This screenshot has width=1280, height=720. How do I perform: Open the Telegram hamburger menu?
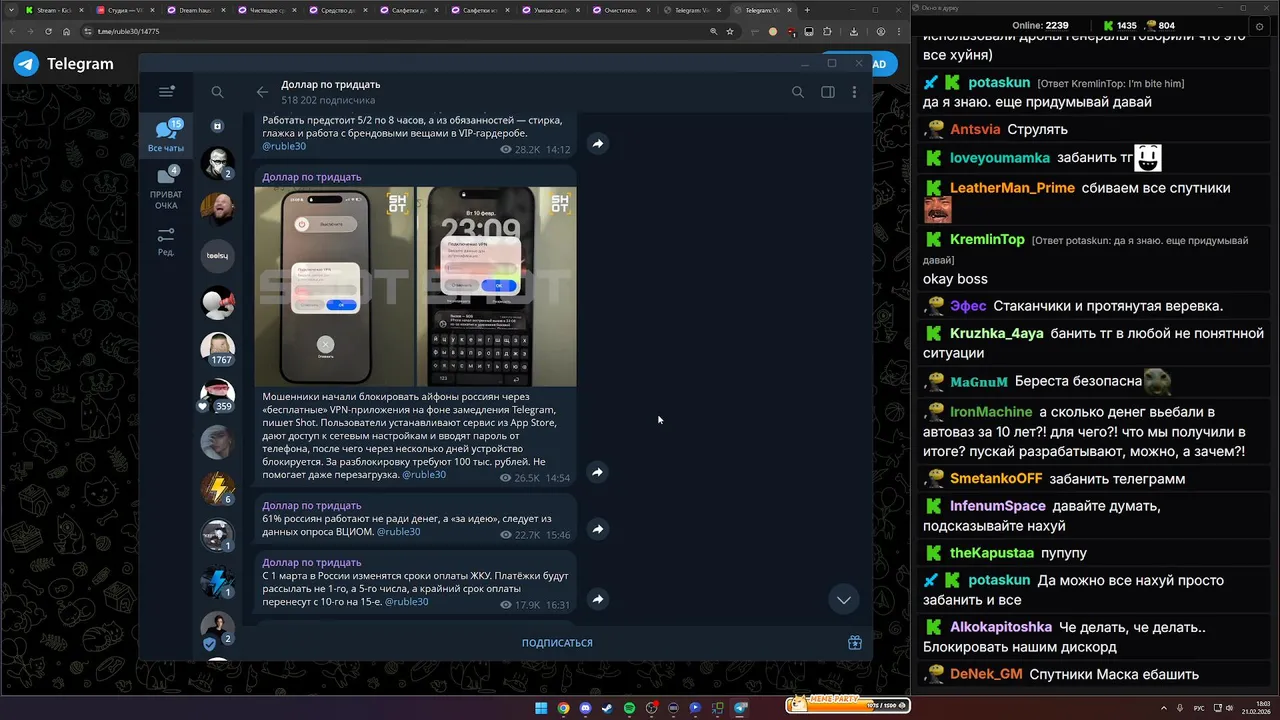coord(166,91)
